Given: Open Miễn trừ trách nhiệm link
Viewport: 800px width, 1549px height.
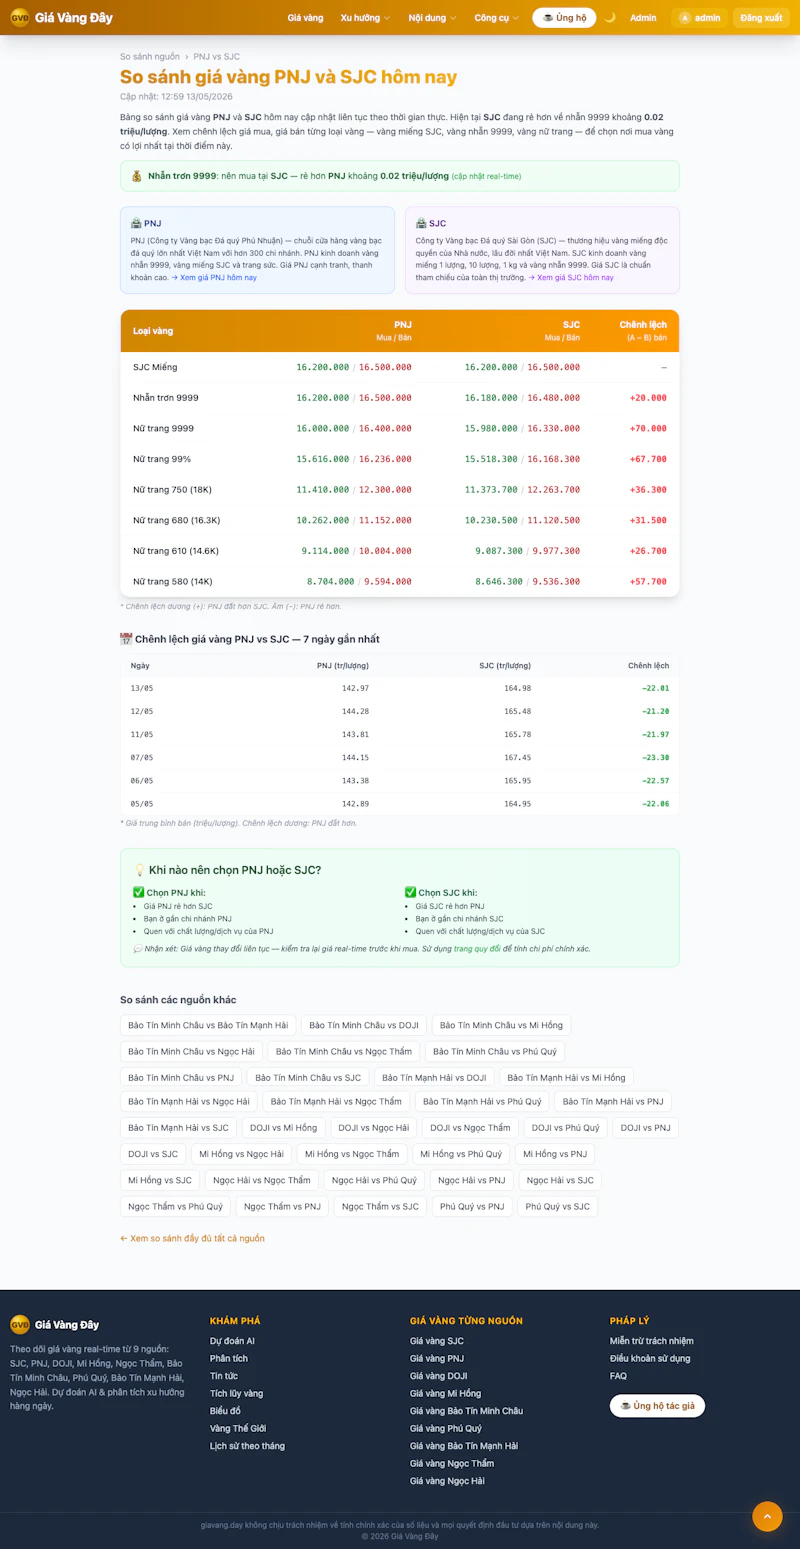Looking at the screenshot, I should (x=652, y=1341).
